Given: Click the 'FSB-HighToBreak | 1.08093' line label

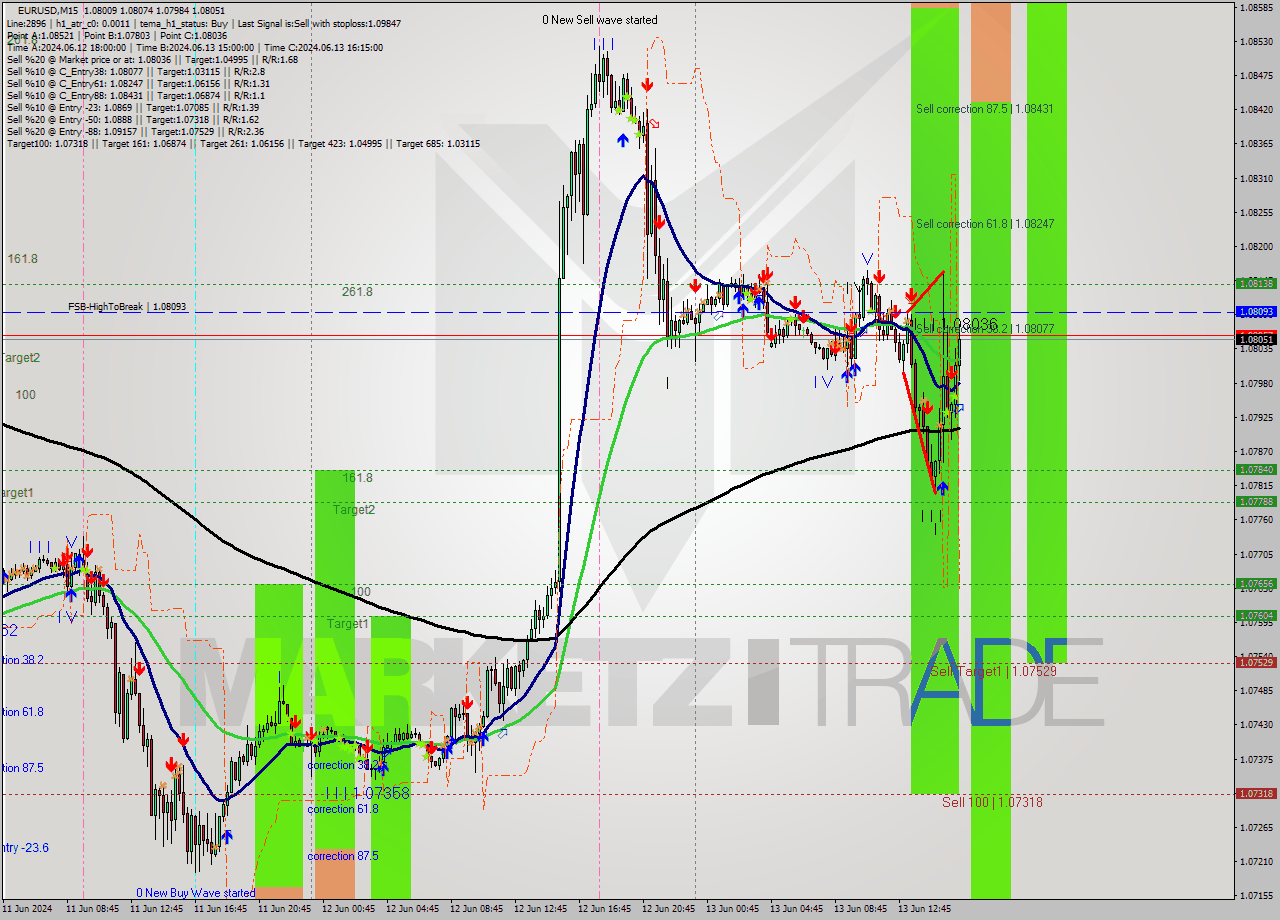Looking at the screenshot, I should [x=127, y=306].
